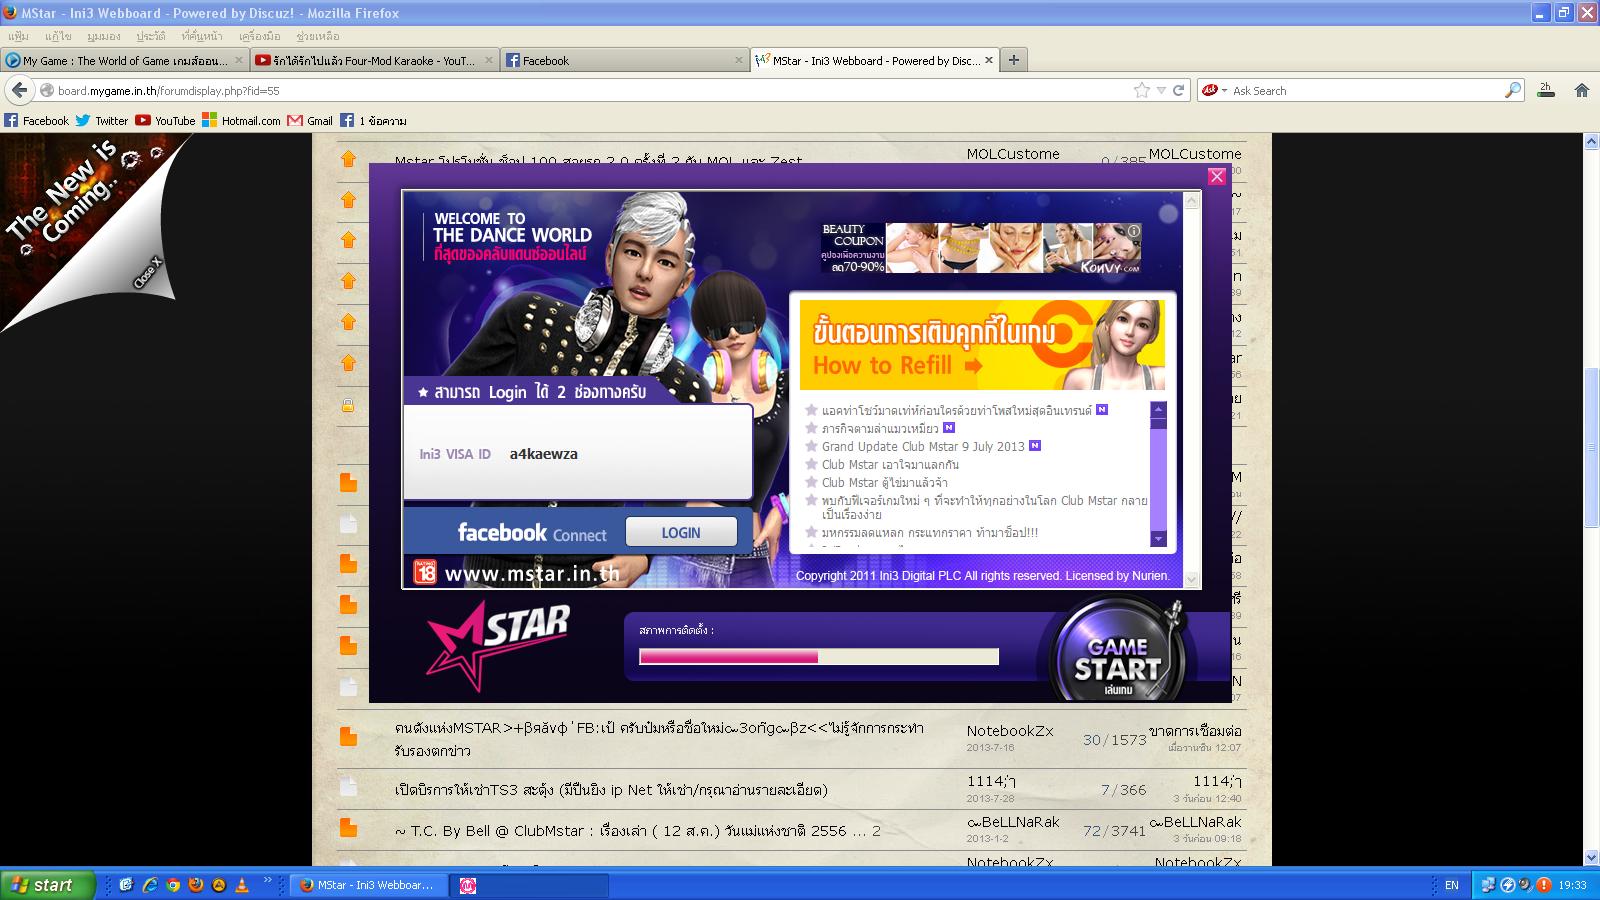Click the Ask Search input field
Image resolution: width=1600 pixels, height=900 pixels.
1366,90
